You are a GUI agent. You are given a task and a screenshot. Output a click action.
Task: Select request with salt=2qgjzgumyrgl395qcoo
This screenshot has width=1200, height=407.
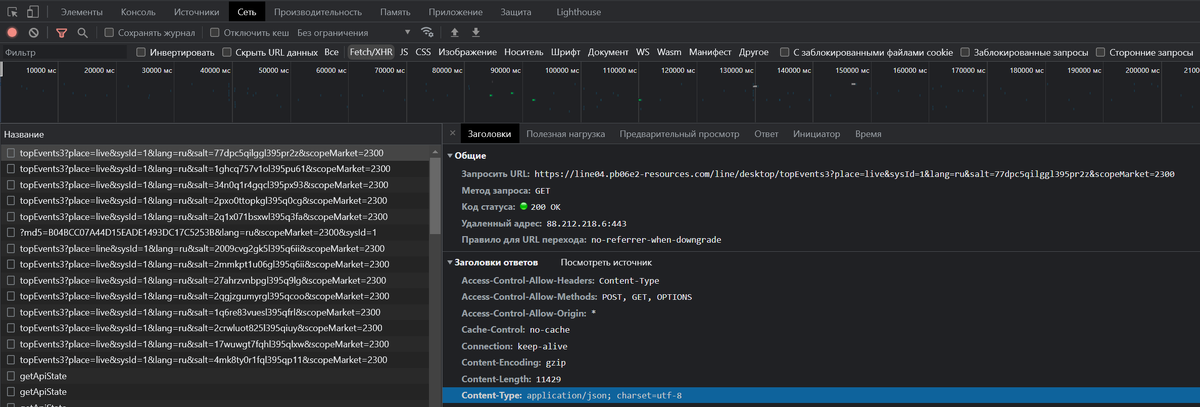(x=214, y=296)
